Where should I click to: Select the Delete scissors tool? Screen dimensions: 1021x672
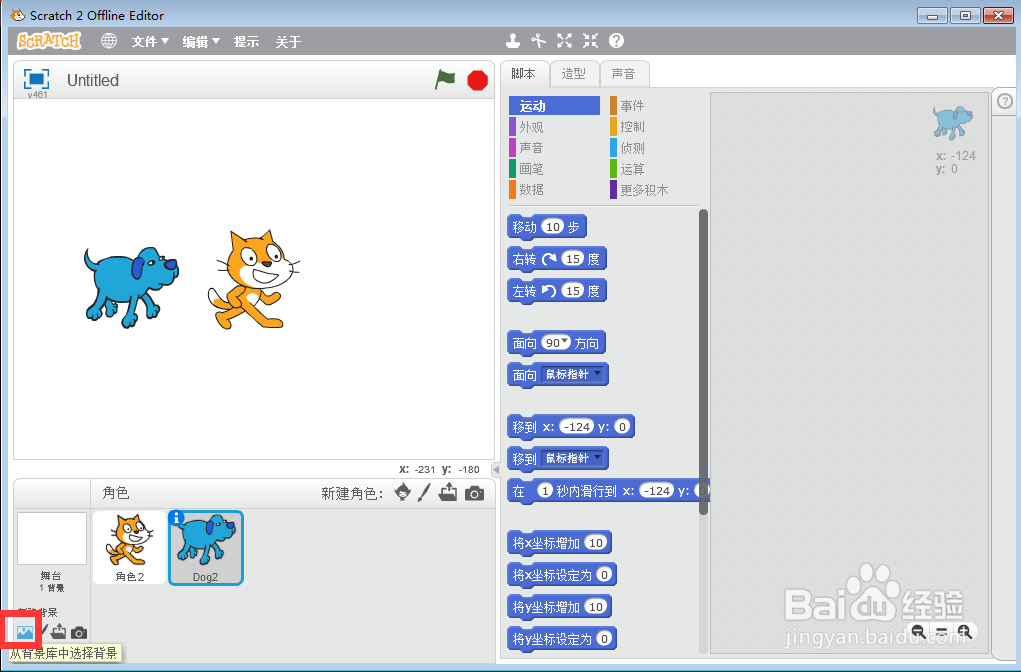(x=538, y=41)
